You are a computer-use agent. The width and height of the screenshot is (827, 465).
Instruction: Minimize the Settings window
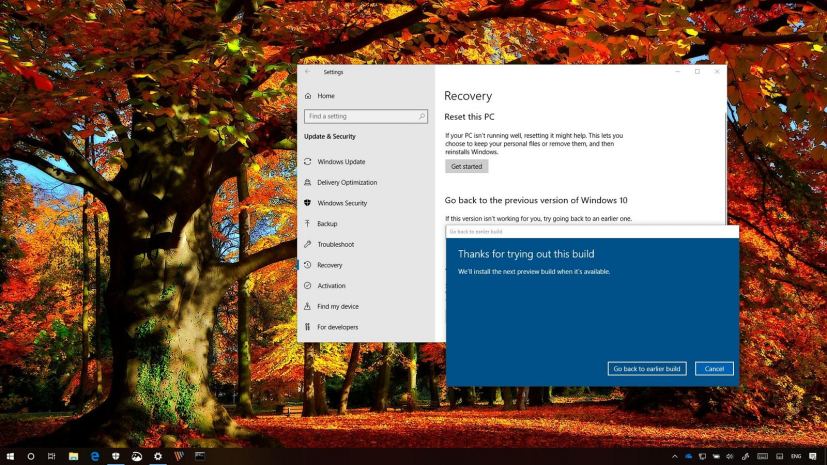point(678,72)
